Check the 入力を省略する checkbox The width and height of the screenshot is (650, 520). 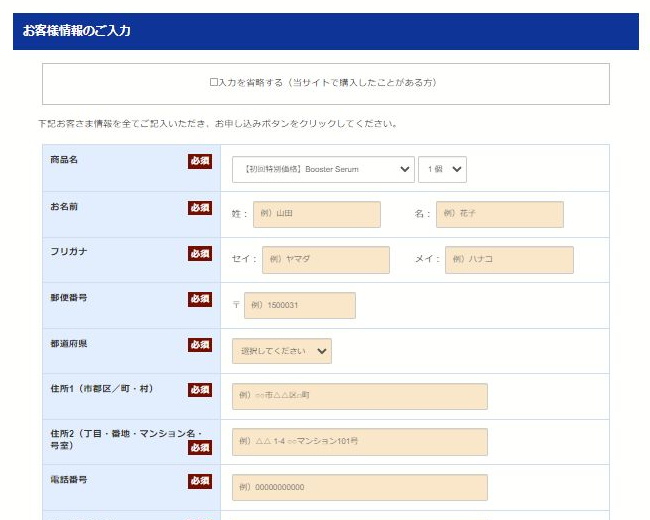214,83
